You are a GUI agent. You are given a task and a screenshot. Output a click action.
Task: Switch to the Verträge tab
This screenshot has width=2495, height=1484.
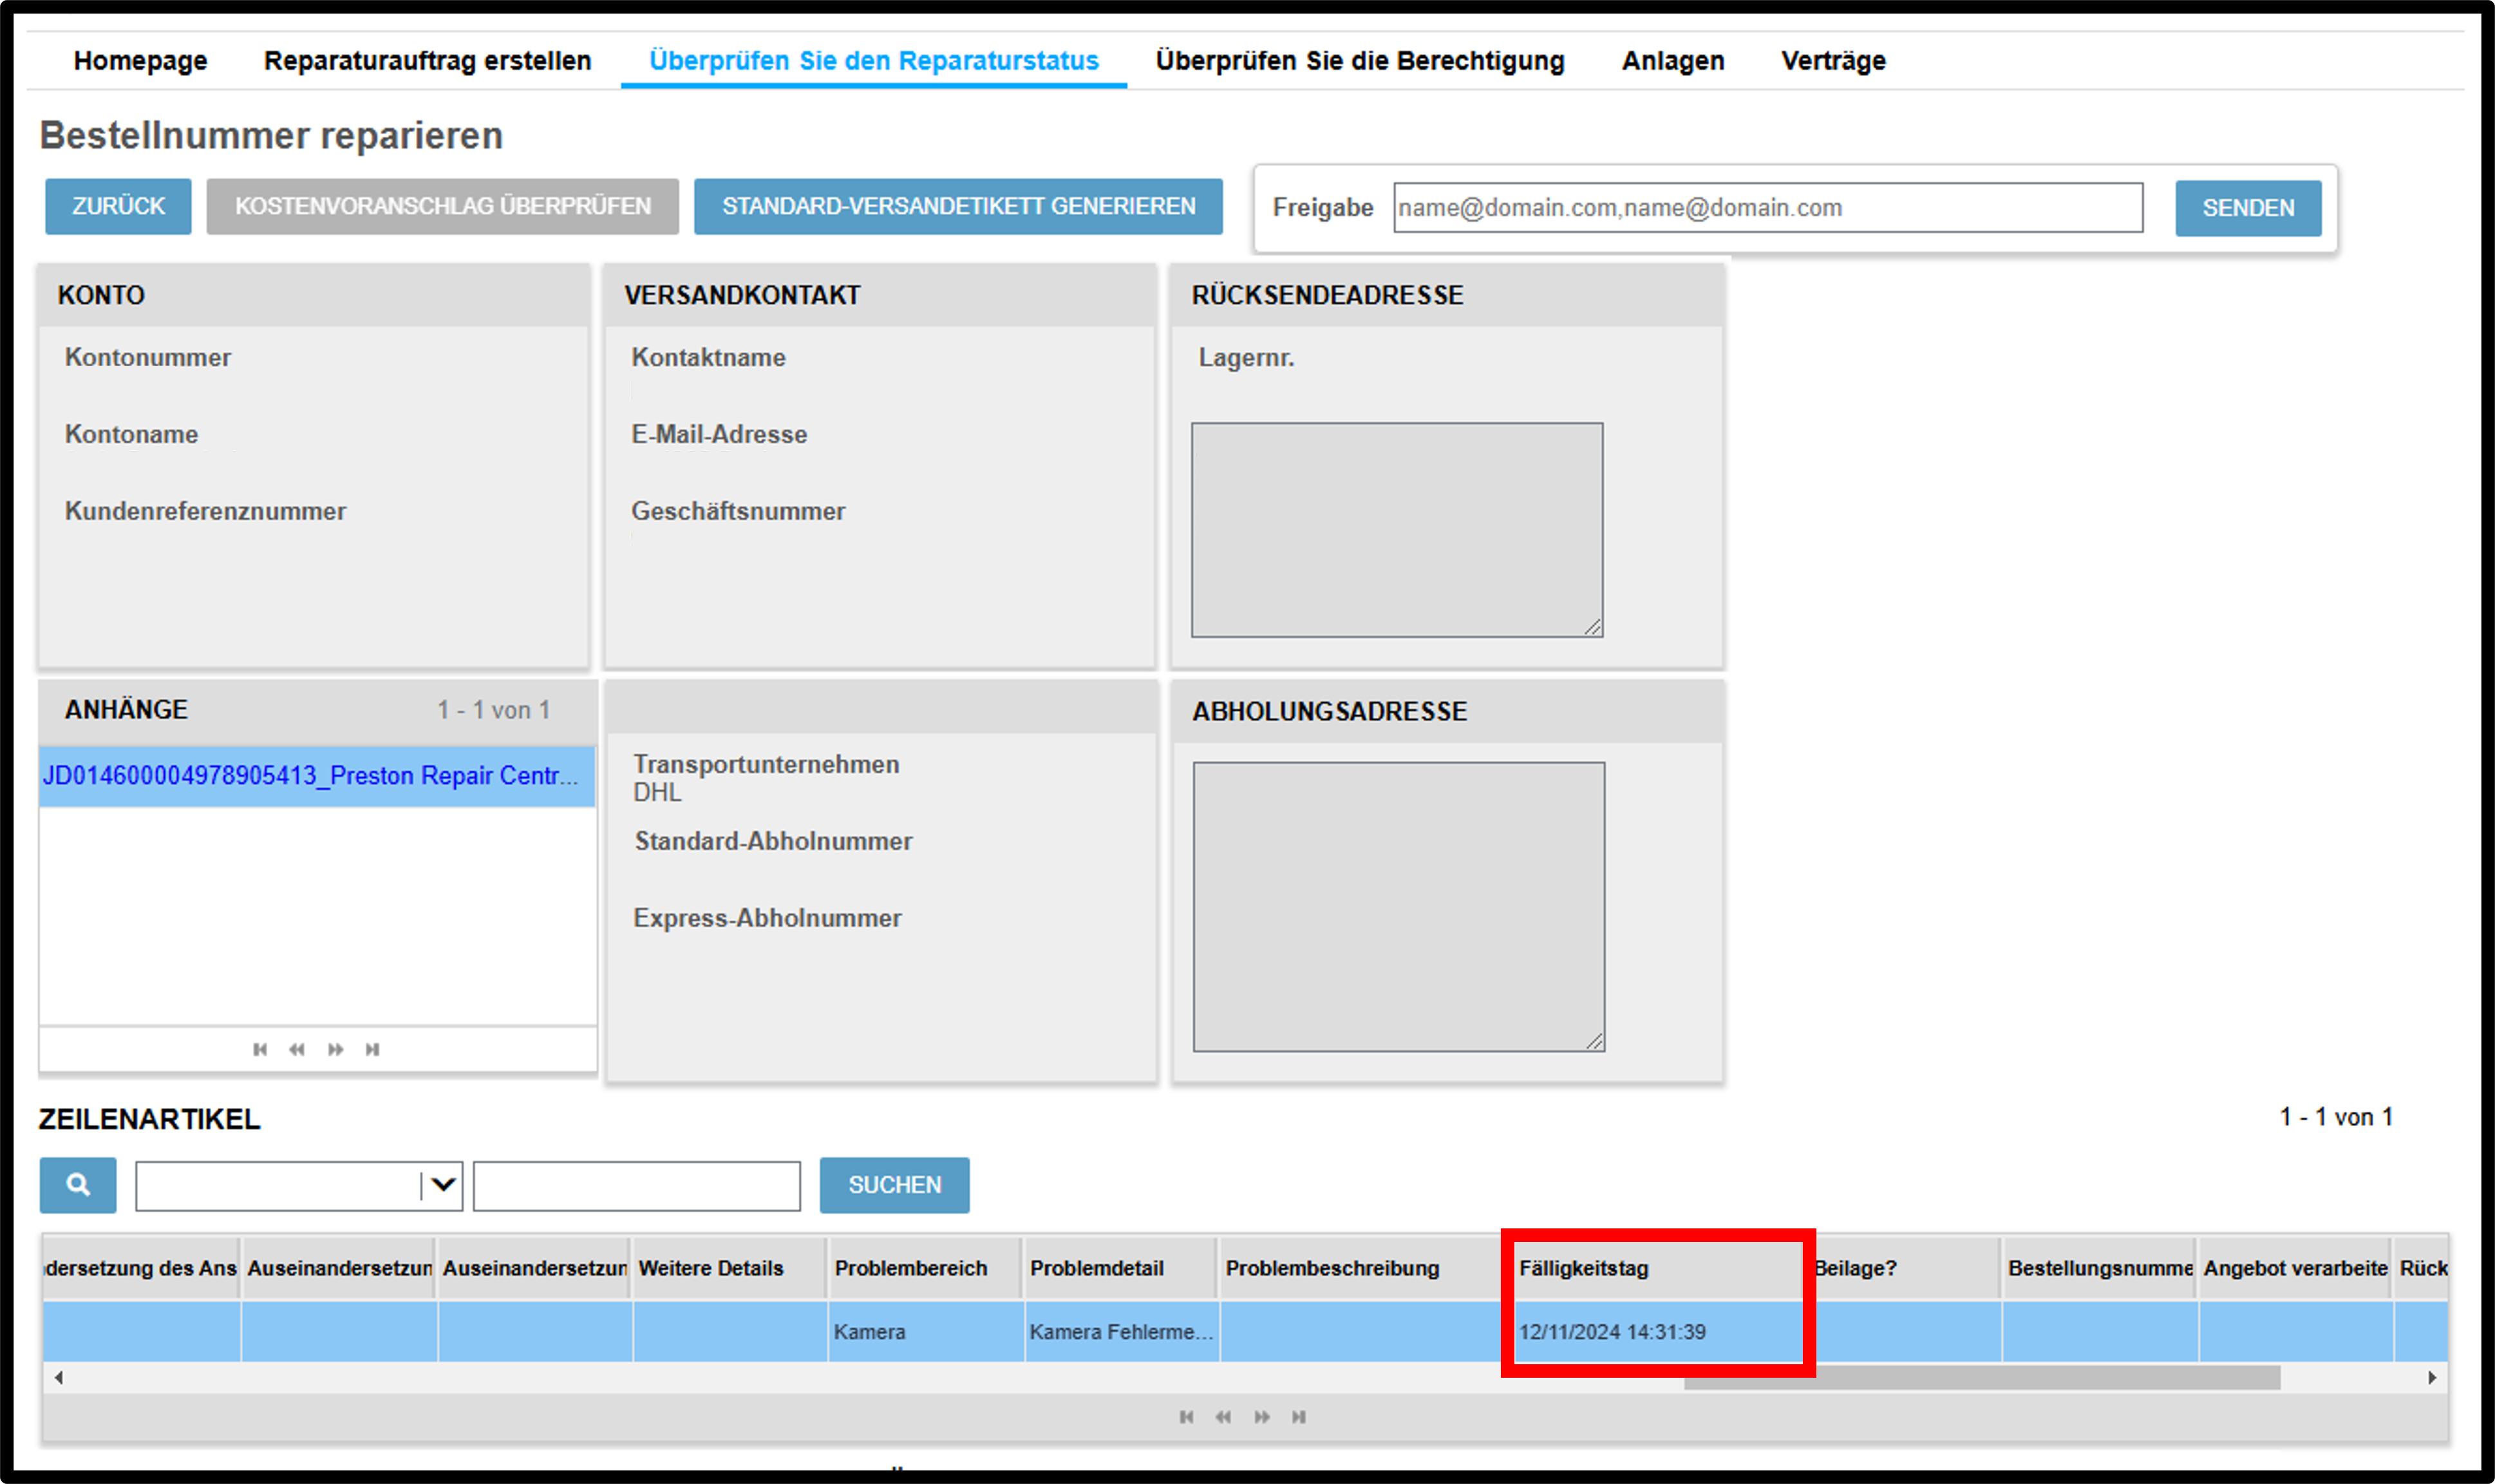1833,61
